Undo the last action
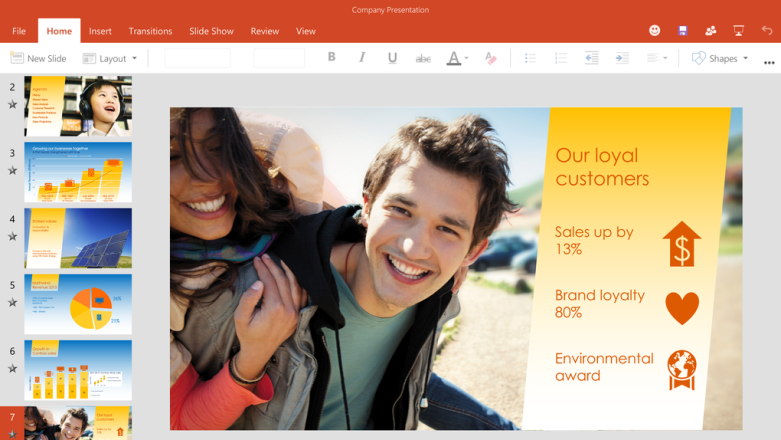The image size is (781, 440). 767,31
